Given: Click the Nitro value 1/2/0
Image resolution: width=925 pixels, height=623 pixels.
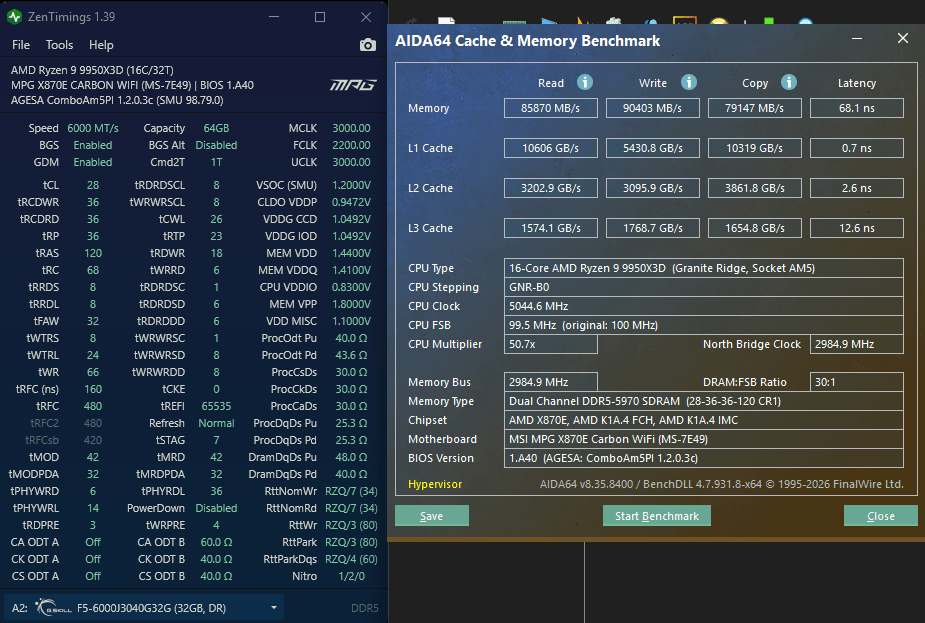Looking at the screenshot, I should tap(352, 576).
